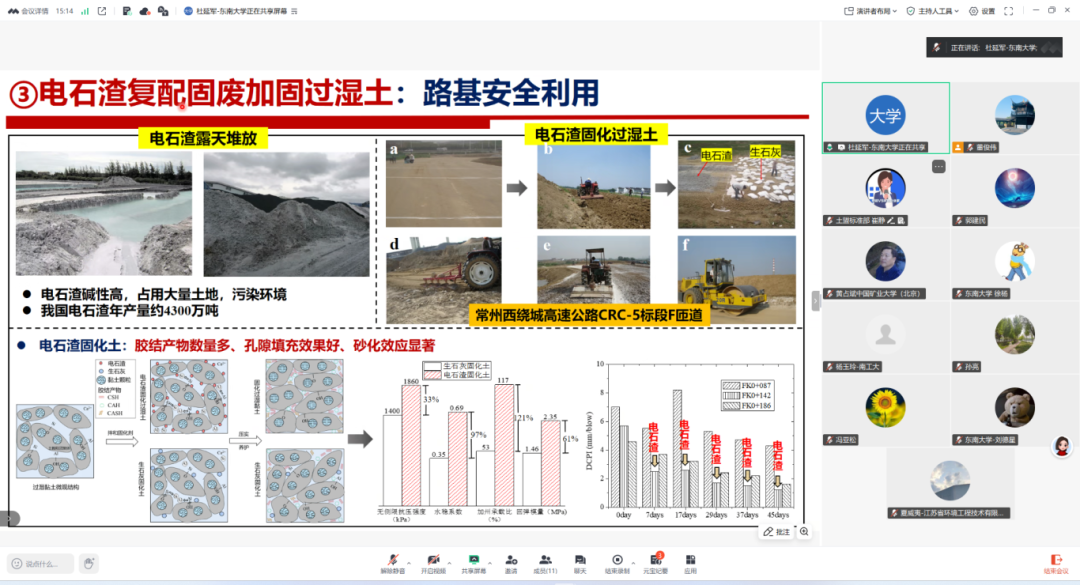Select 黄占斌中国矿业大学(北京) participant tile
The height and width of the screenshot is (585, 1080).
click(x=886, y=265)
